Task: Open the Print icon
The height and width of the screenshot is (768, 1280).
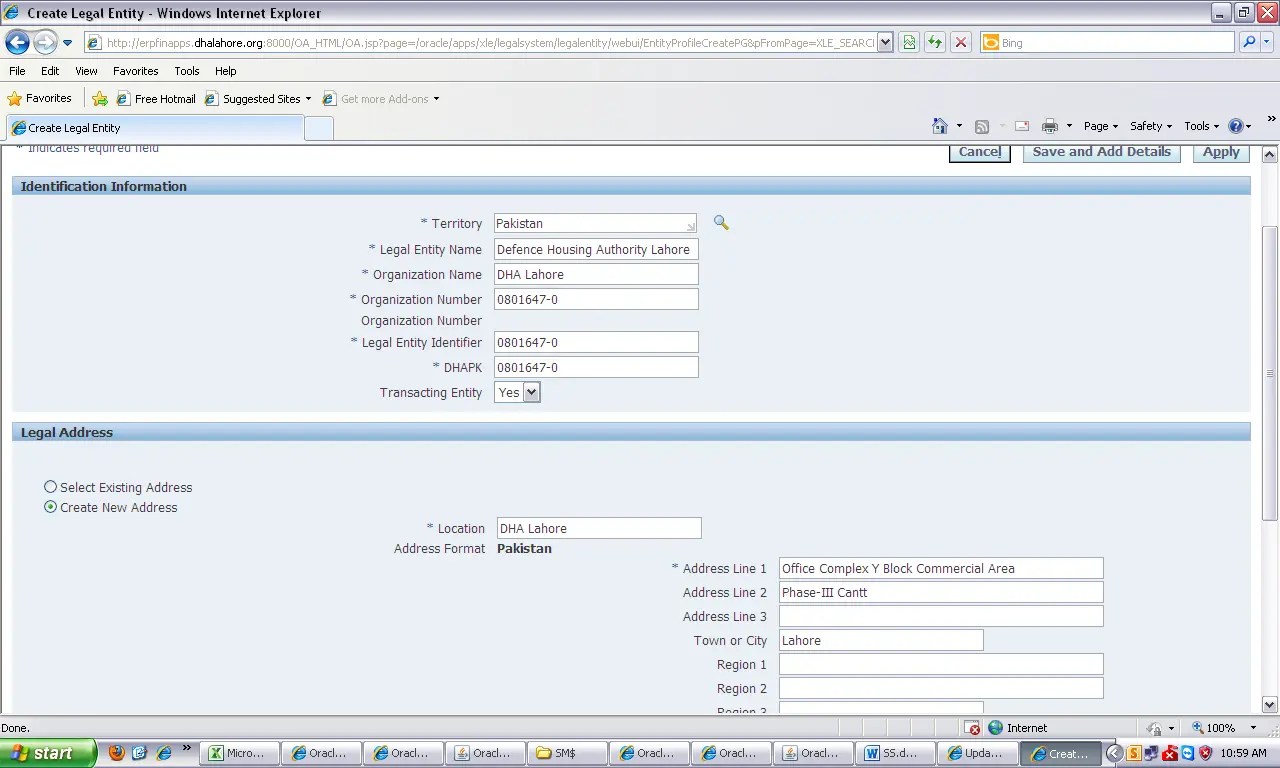Action: tap(1050, 126)
